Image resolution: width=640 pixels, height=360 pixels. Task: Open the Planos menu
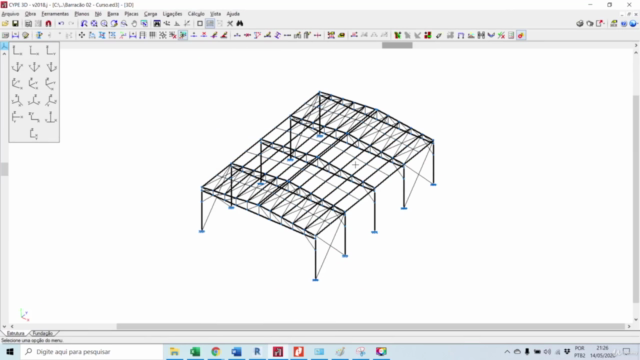click(x=82, y=14)
